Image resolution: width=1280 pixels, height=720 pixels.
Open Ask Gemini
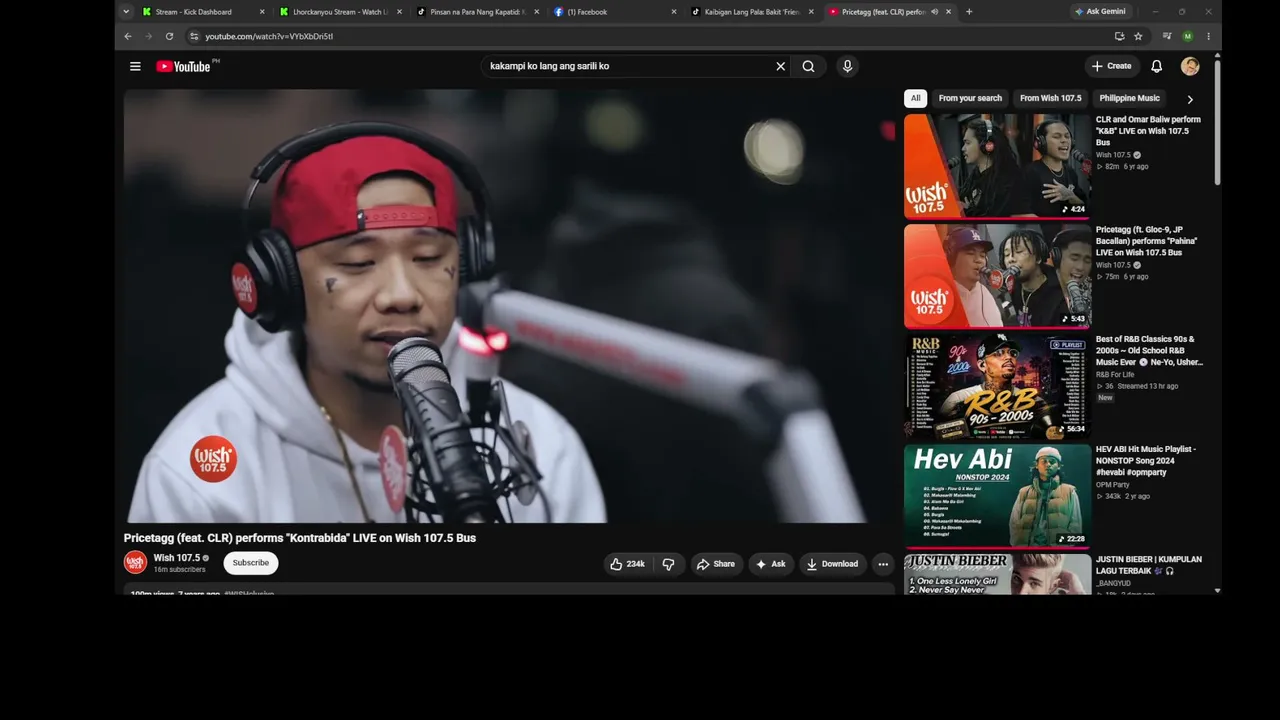click(1100, 12)
